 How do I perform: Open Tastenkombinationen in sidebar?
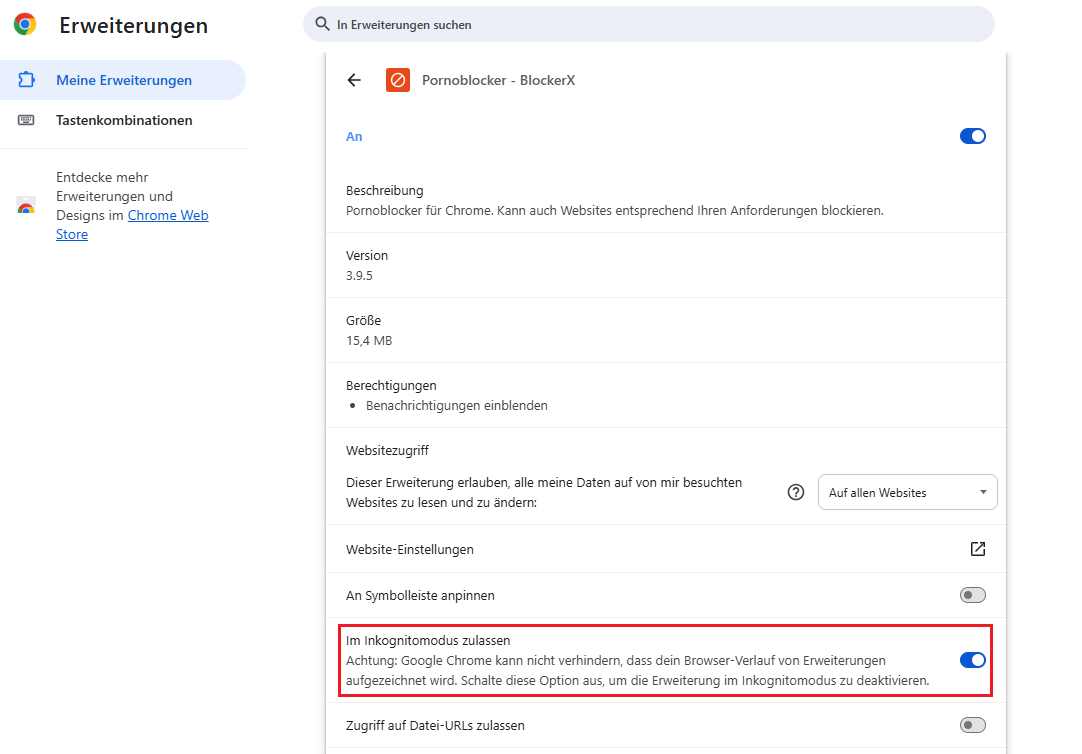coord(123,120)
